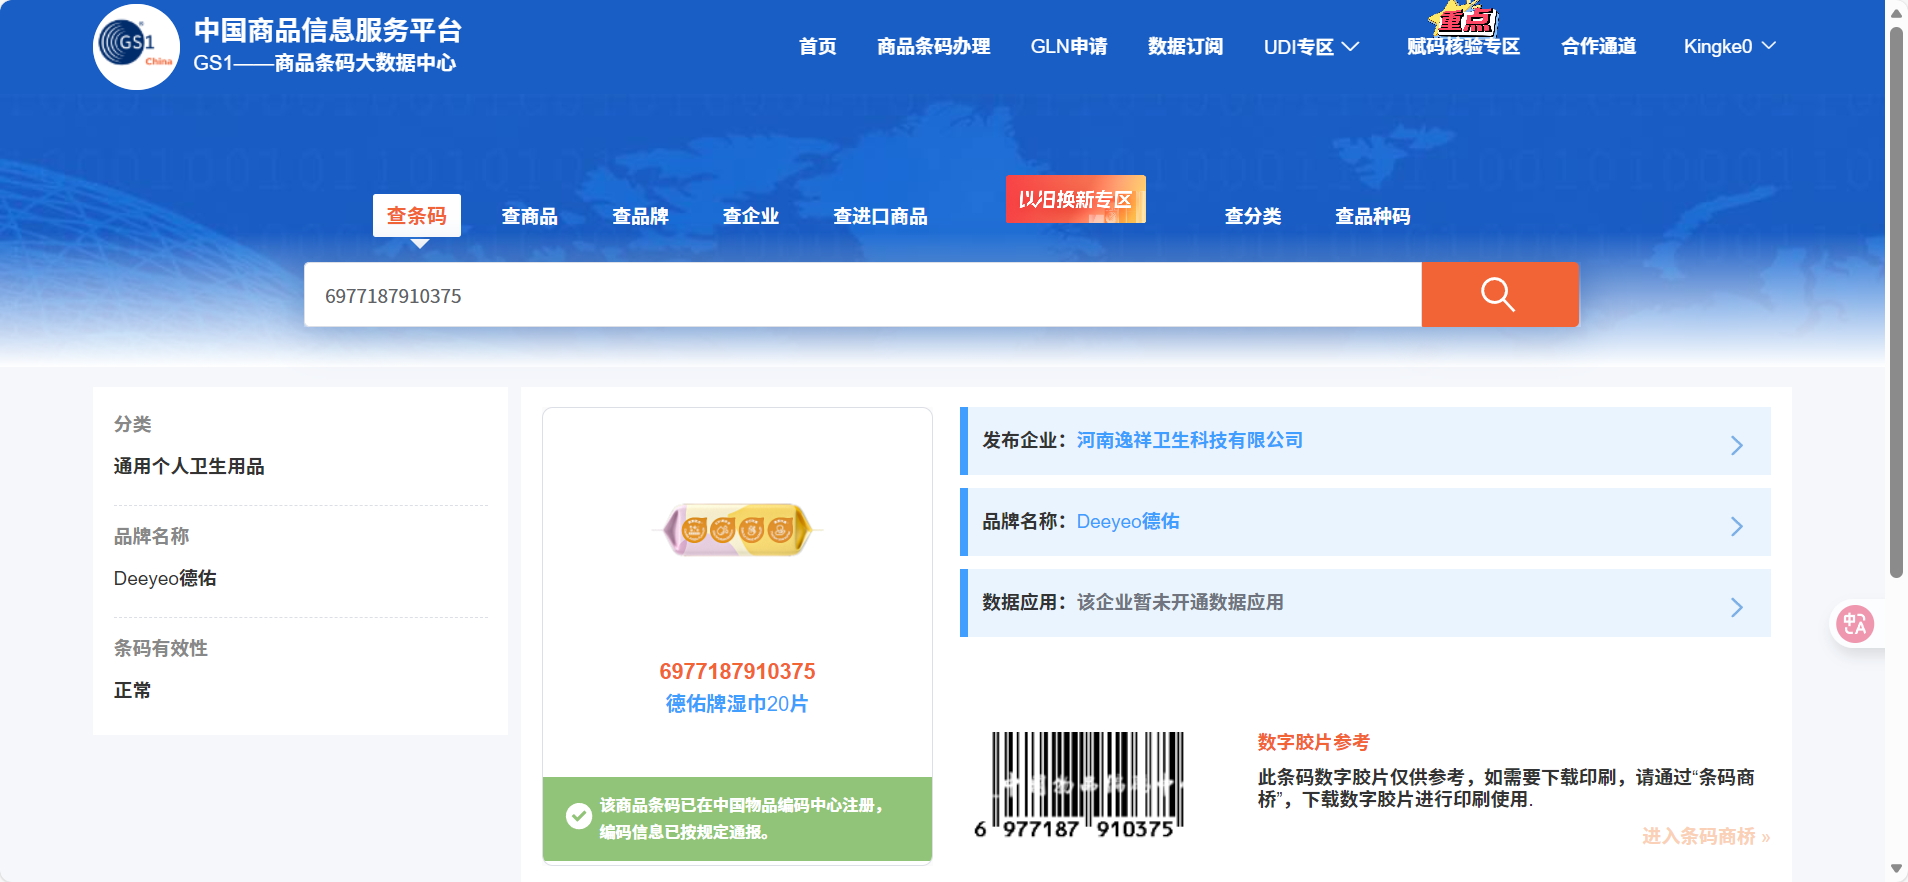1908x882 pixels.
Task: Expand the 发布企业 row chevron
Action: 1736,445
